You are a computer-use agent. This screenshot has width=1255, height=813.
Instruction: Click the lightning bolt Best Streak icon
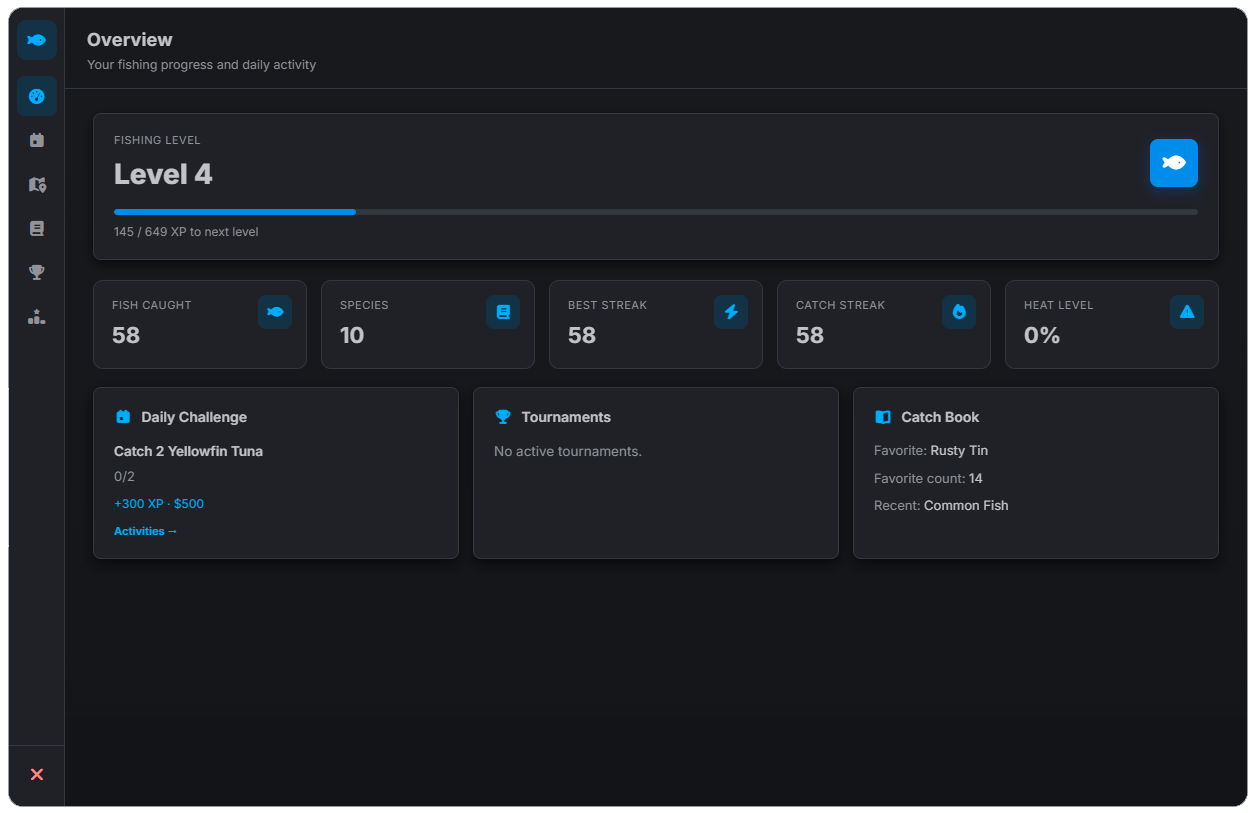pyautogui.click(x=731, y=312)
